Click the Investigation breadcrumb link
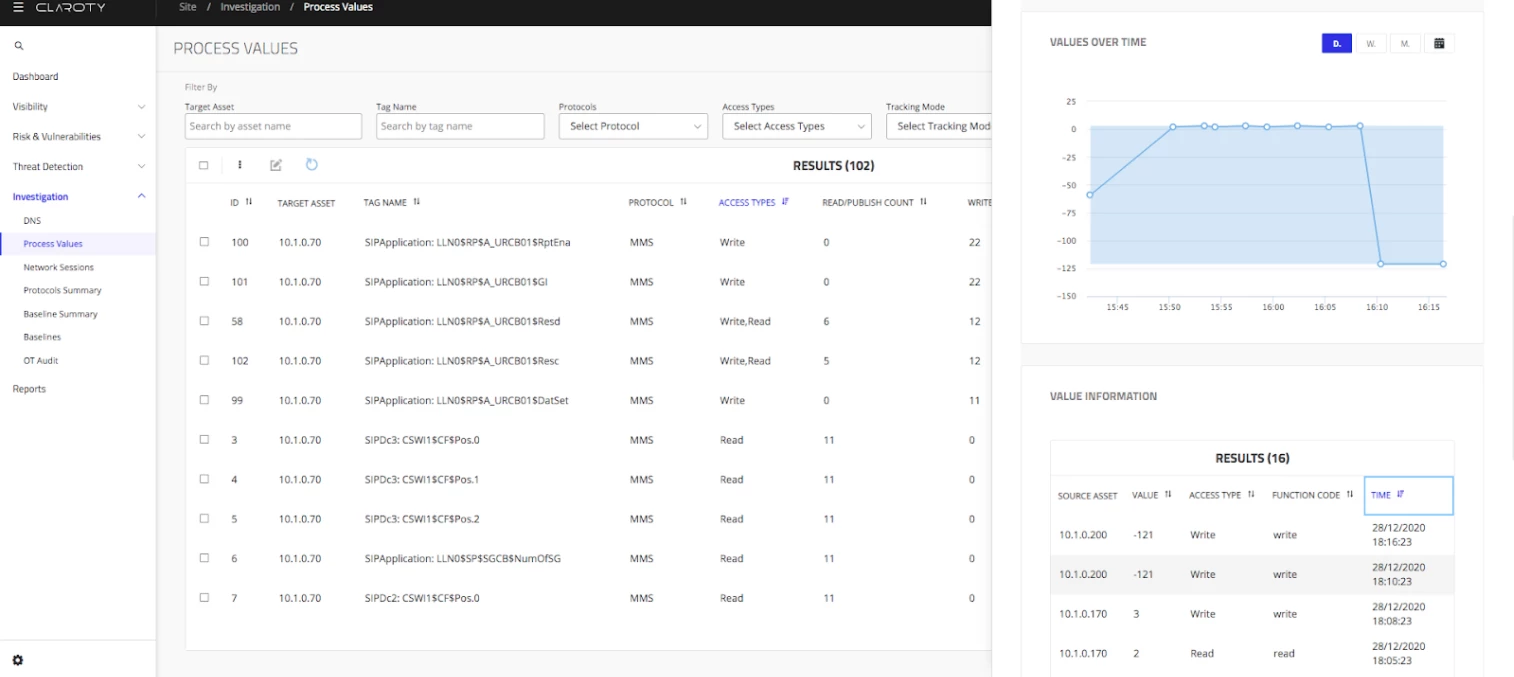This screenshot has width=1514, height=677. point(250,7)
